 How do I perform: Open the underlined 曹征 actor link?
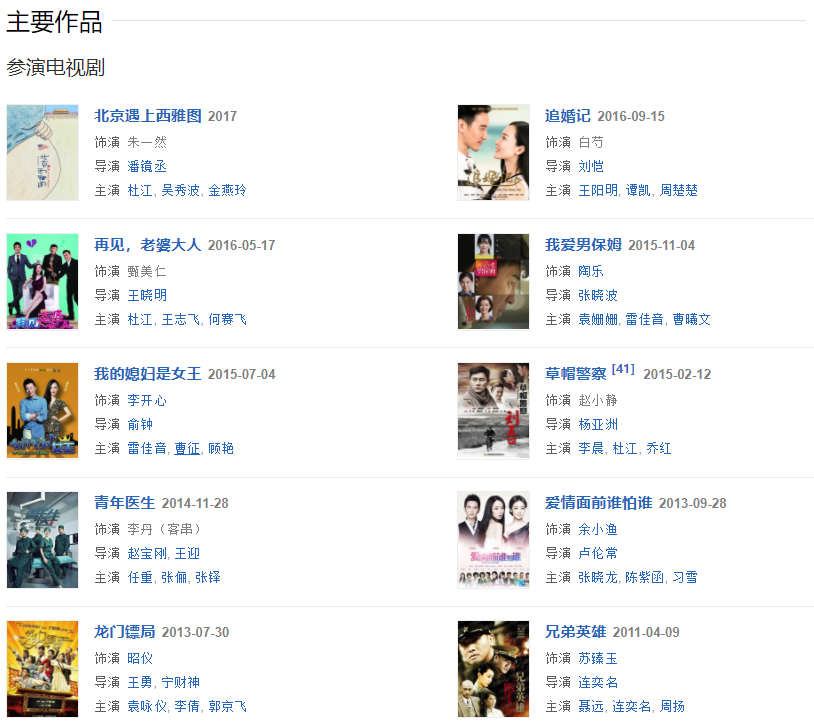(187, 448)
